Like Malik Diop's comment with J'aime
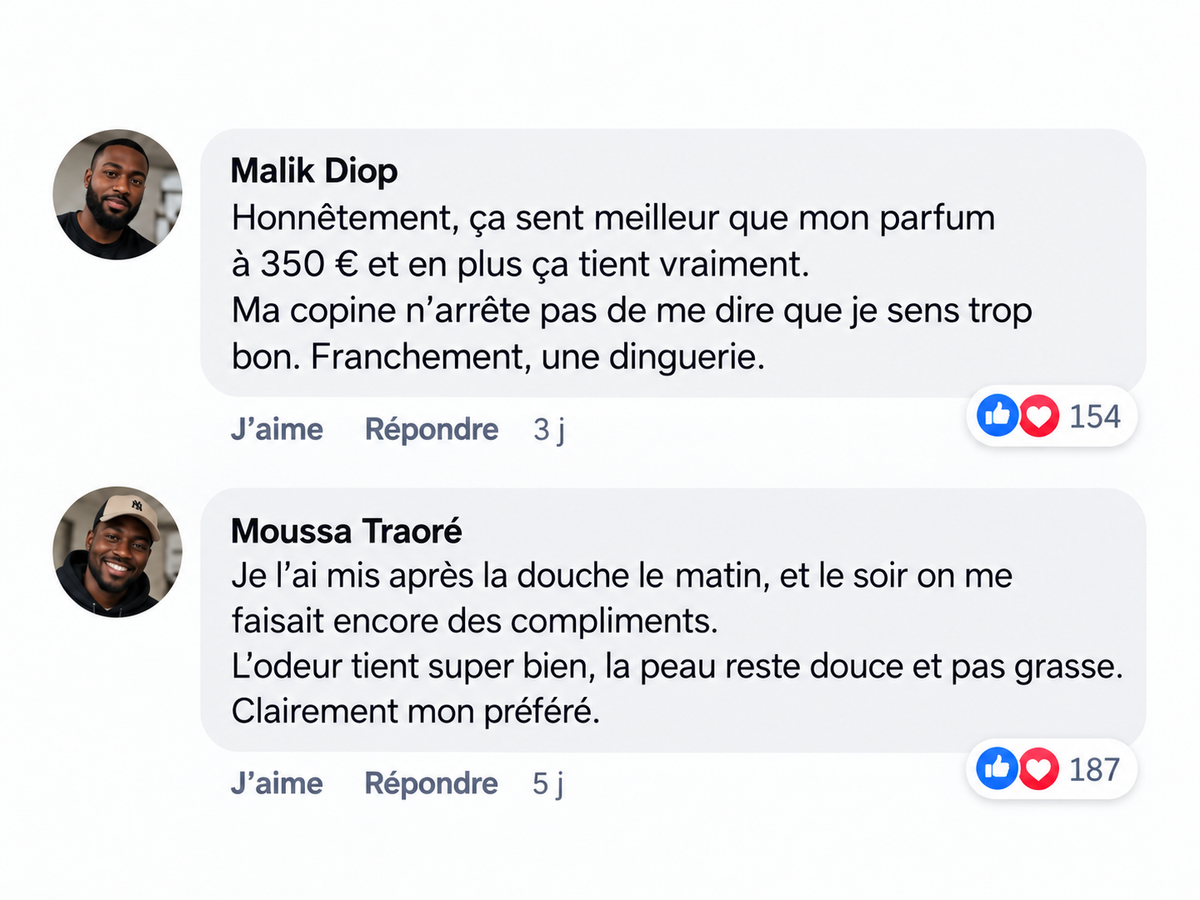The height and width of the screenshot is (900, 1200). pos(277,429)
